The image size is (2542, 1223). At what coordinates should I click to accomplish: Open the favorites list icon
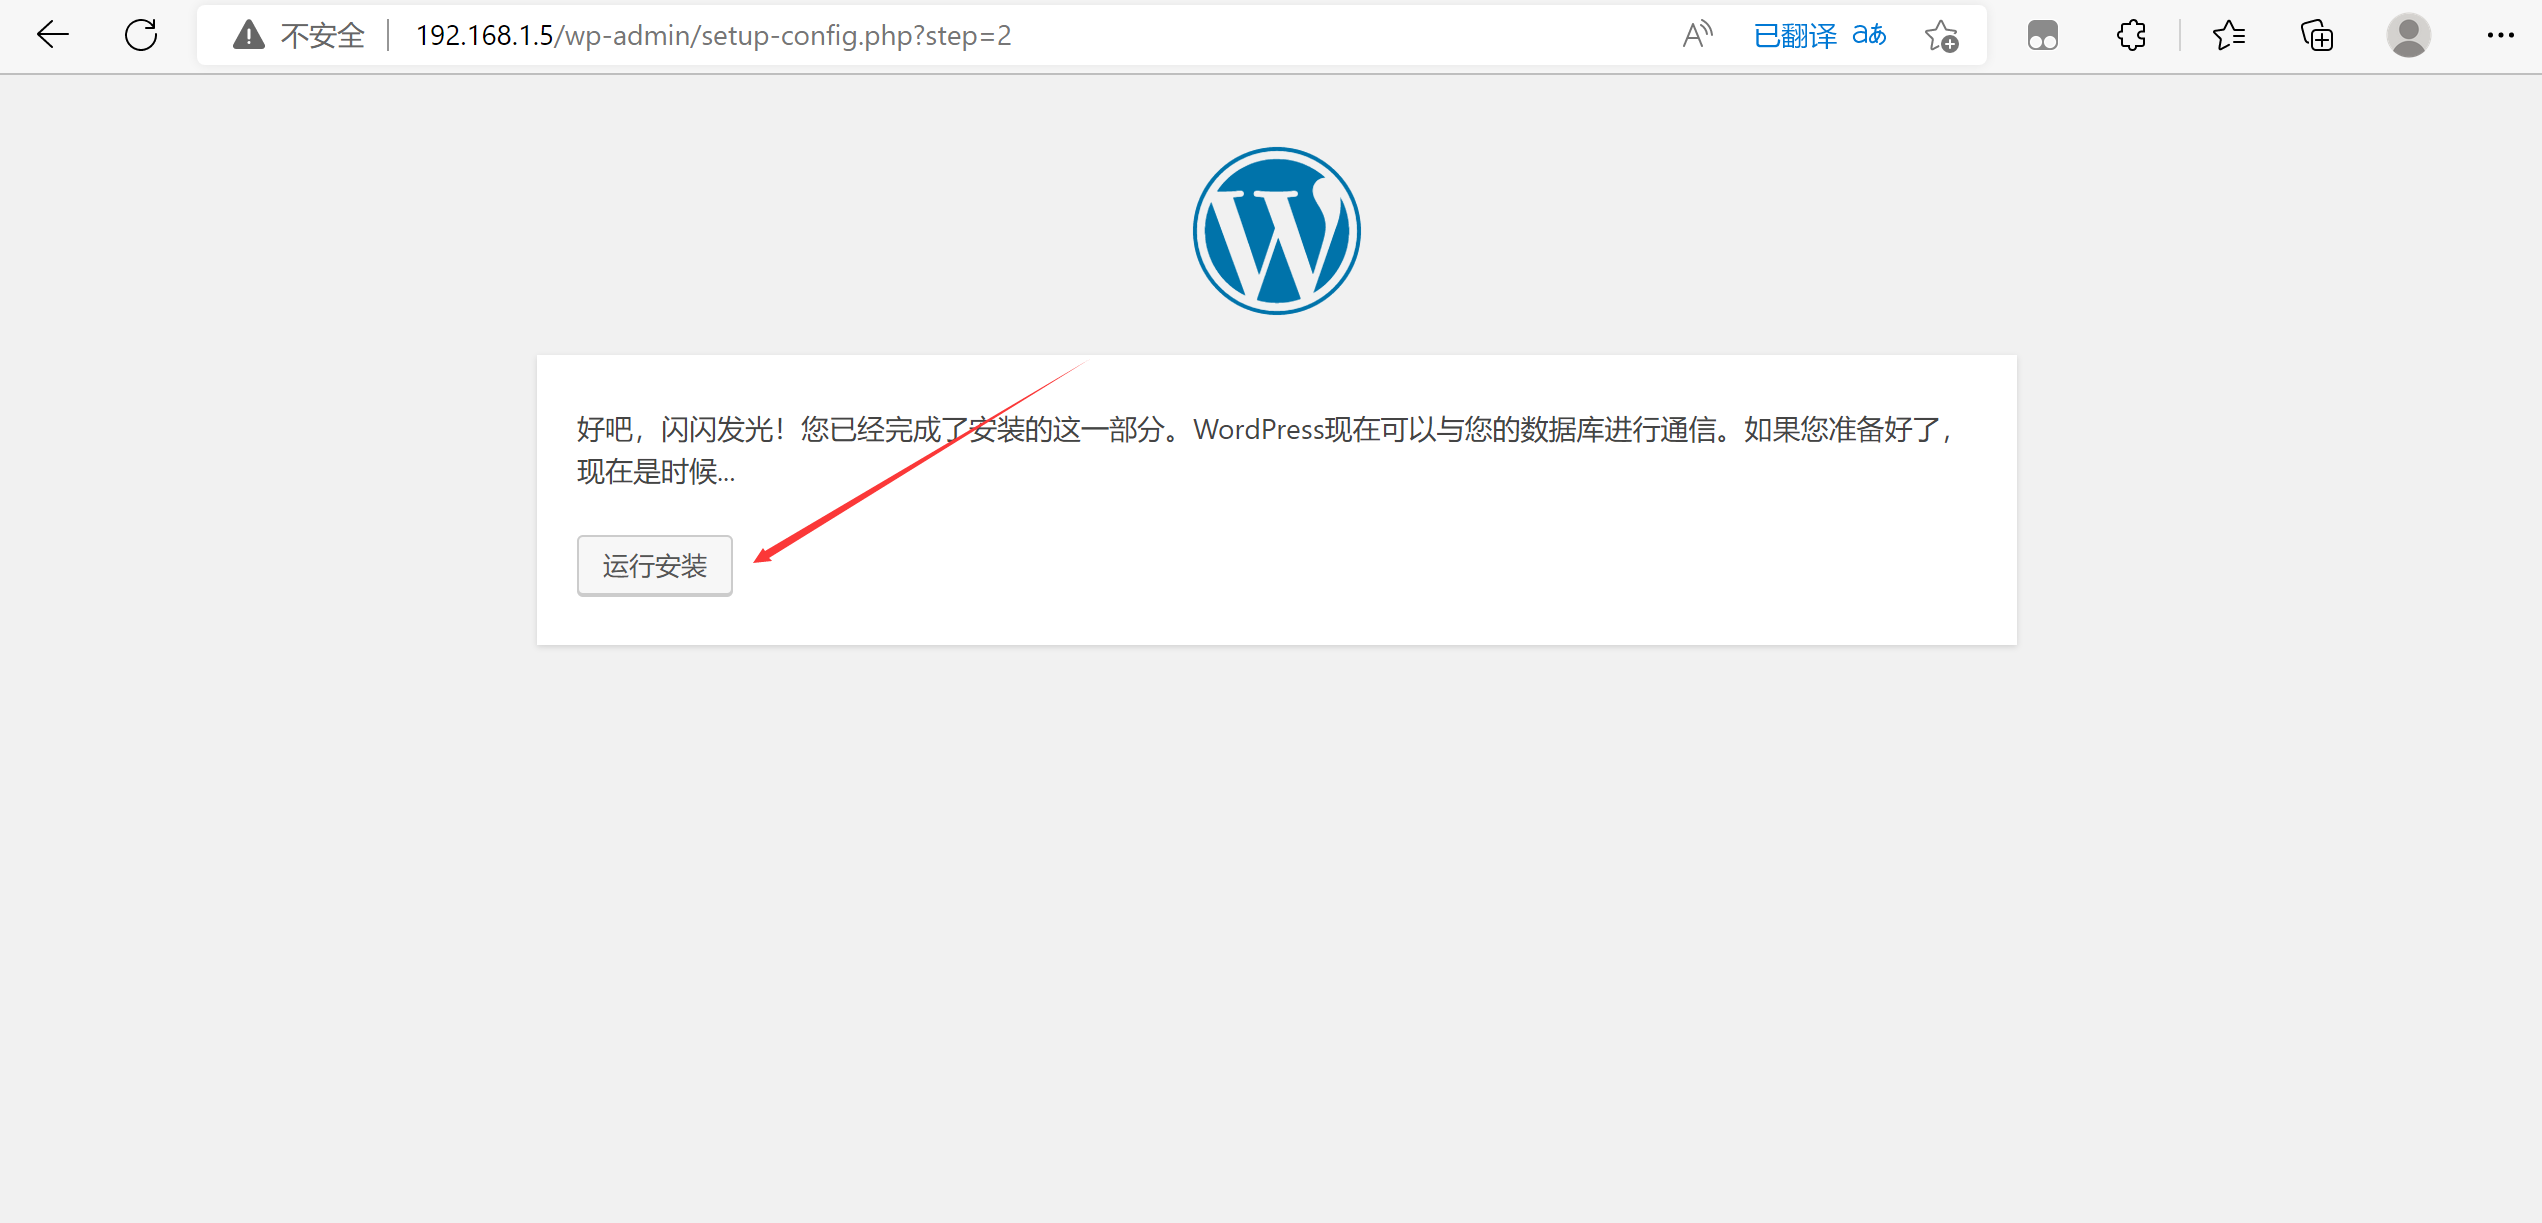2229,35
